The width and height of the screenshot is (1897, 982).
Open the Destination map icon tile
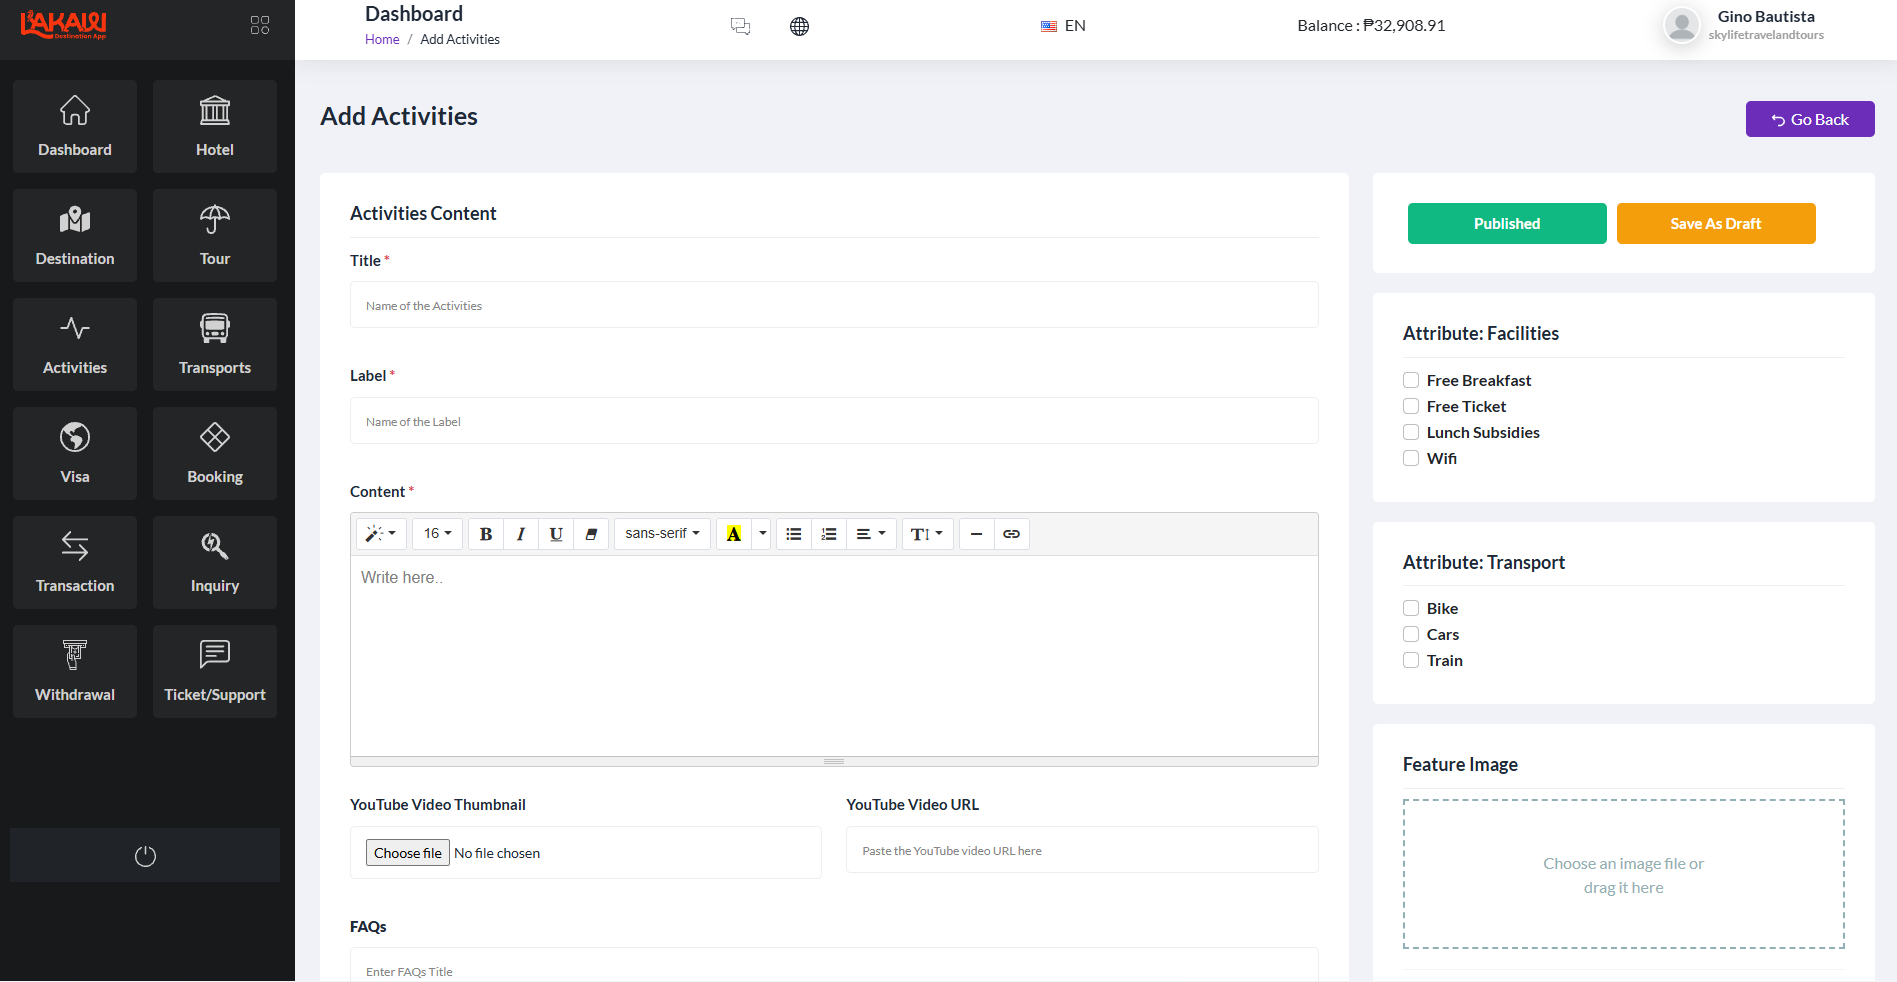[x=75, y=235]
